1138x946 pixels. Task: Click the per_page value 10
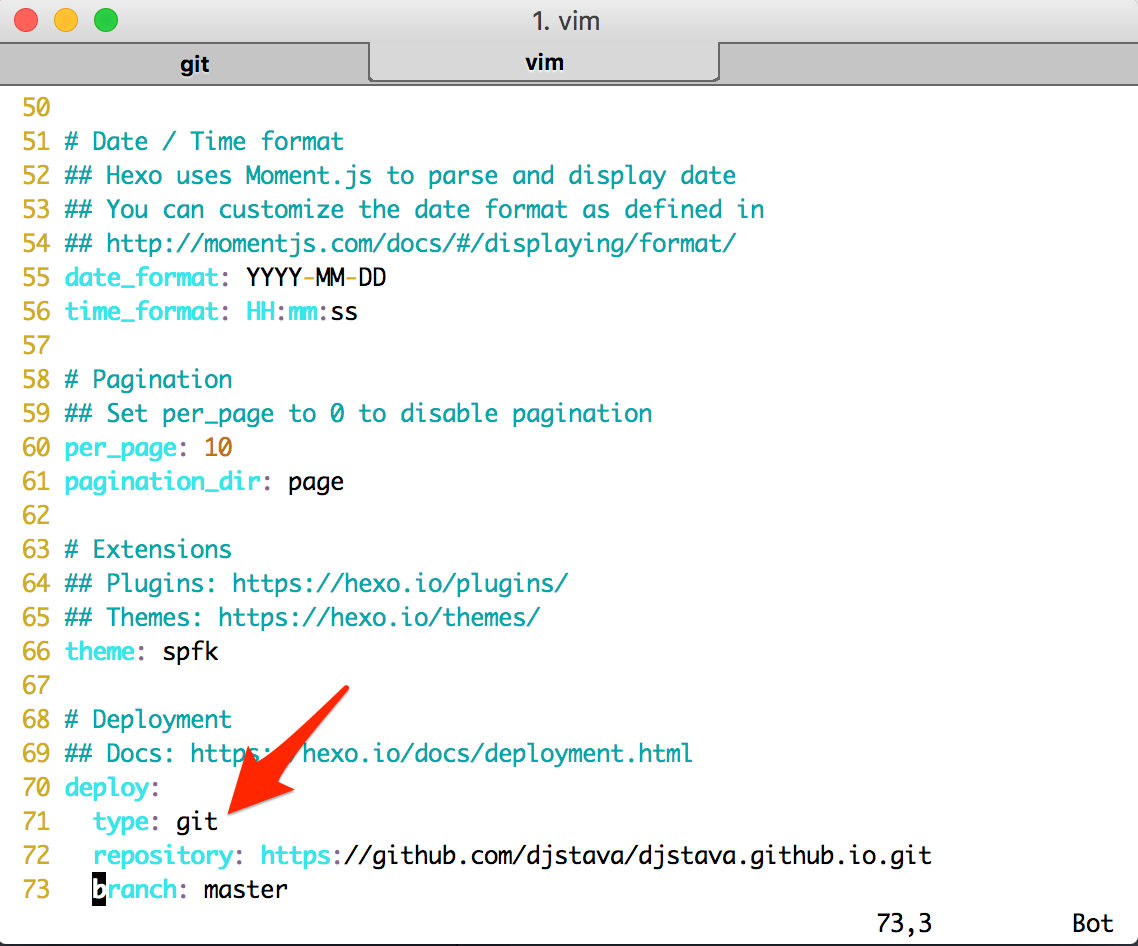218,447
